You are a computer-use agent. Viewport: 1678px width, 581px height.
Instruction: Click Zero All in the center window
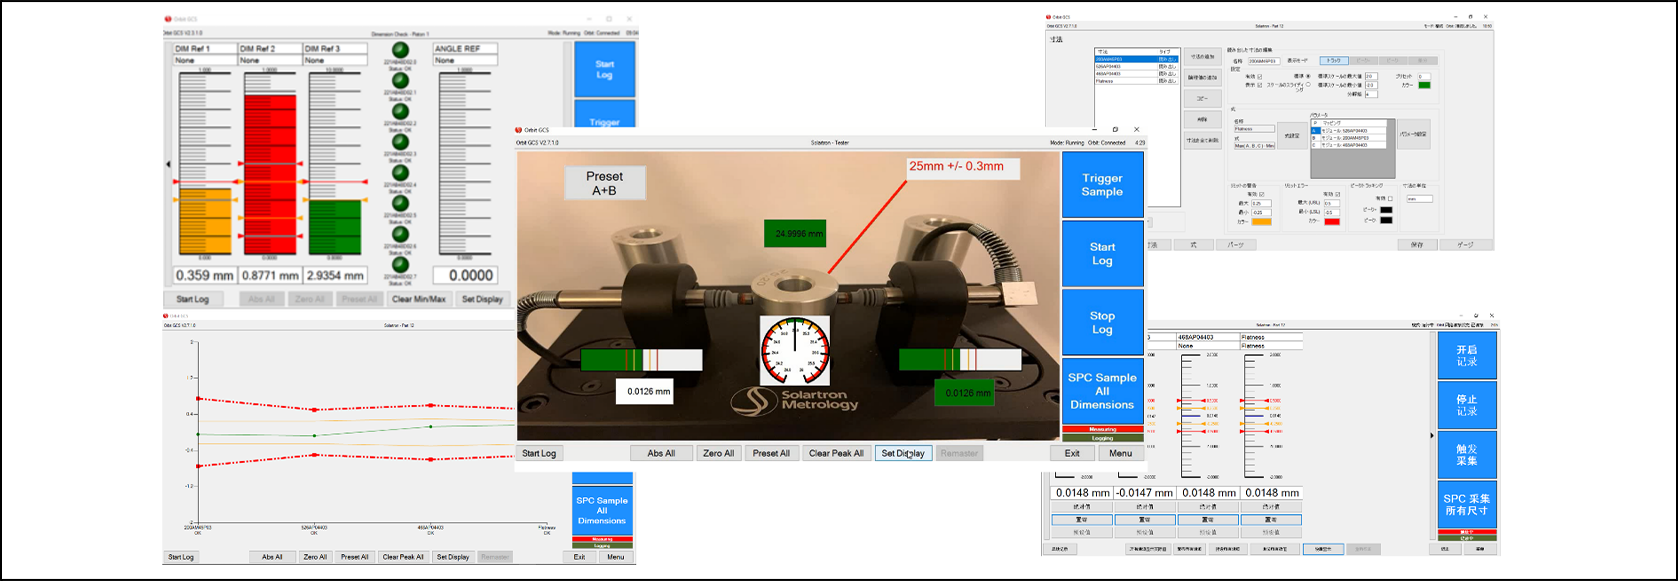click(718, 453)
